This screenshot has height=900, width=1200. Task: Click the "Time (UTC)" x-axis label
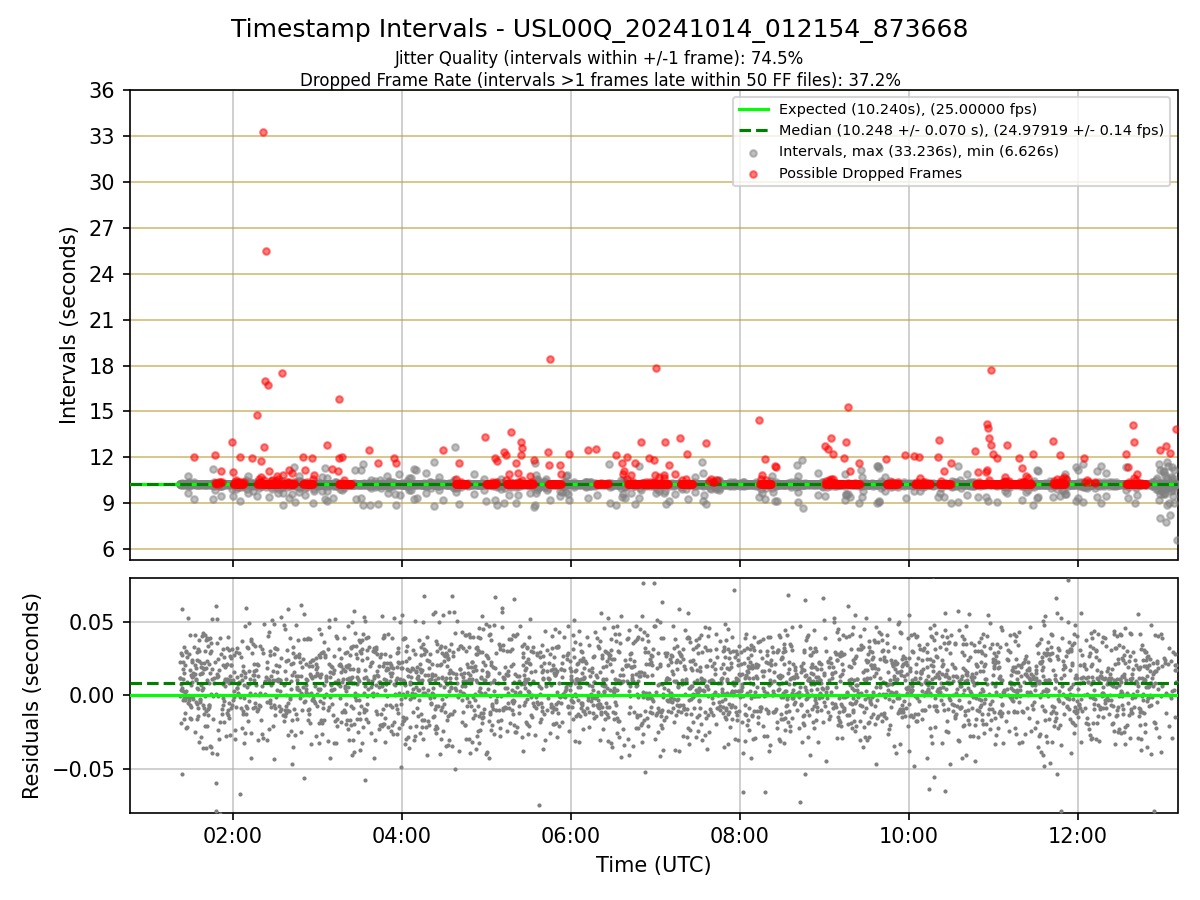[x=653, y=865]
